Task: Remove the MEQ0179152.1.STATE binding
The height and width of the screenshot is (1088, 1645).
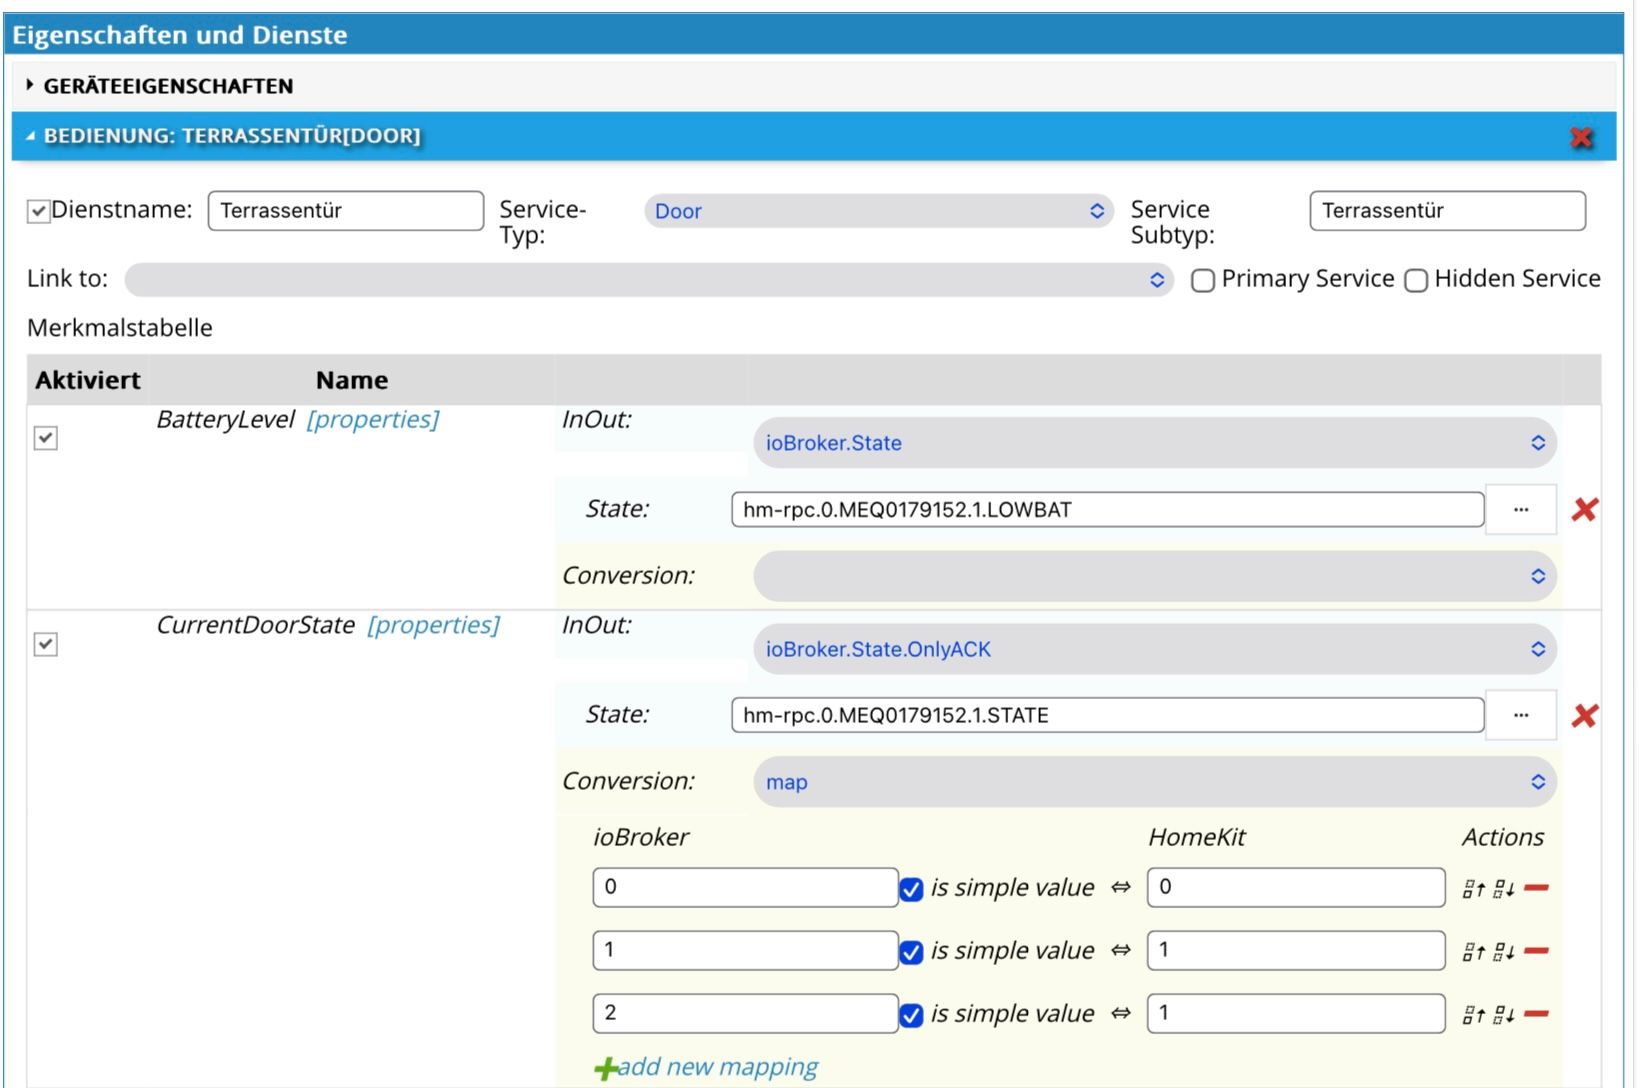Action: pos(1584,716)
